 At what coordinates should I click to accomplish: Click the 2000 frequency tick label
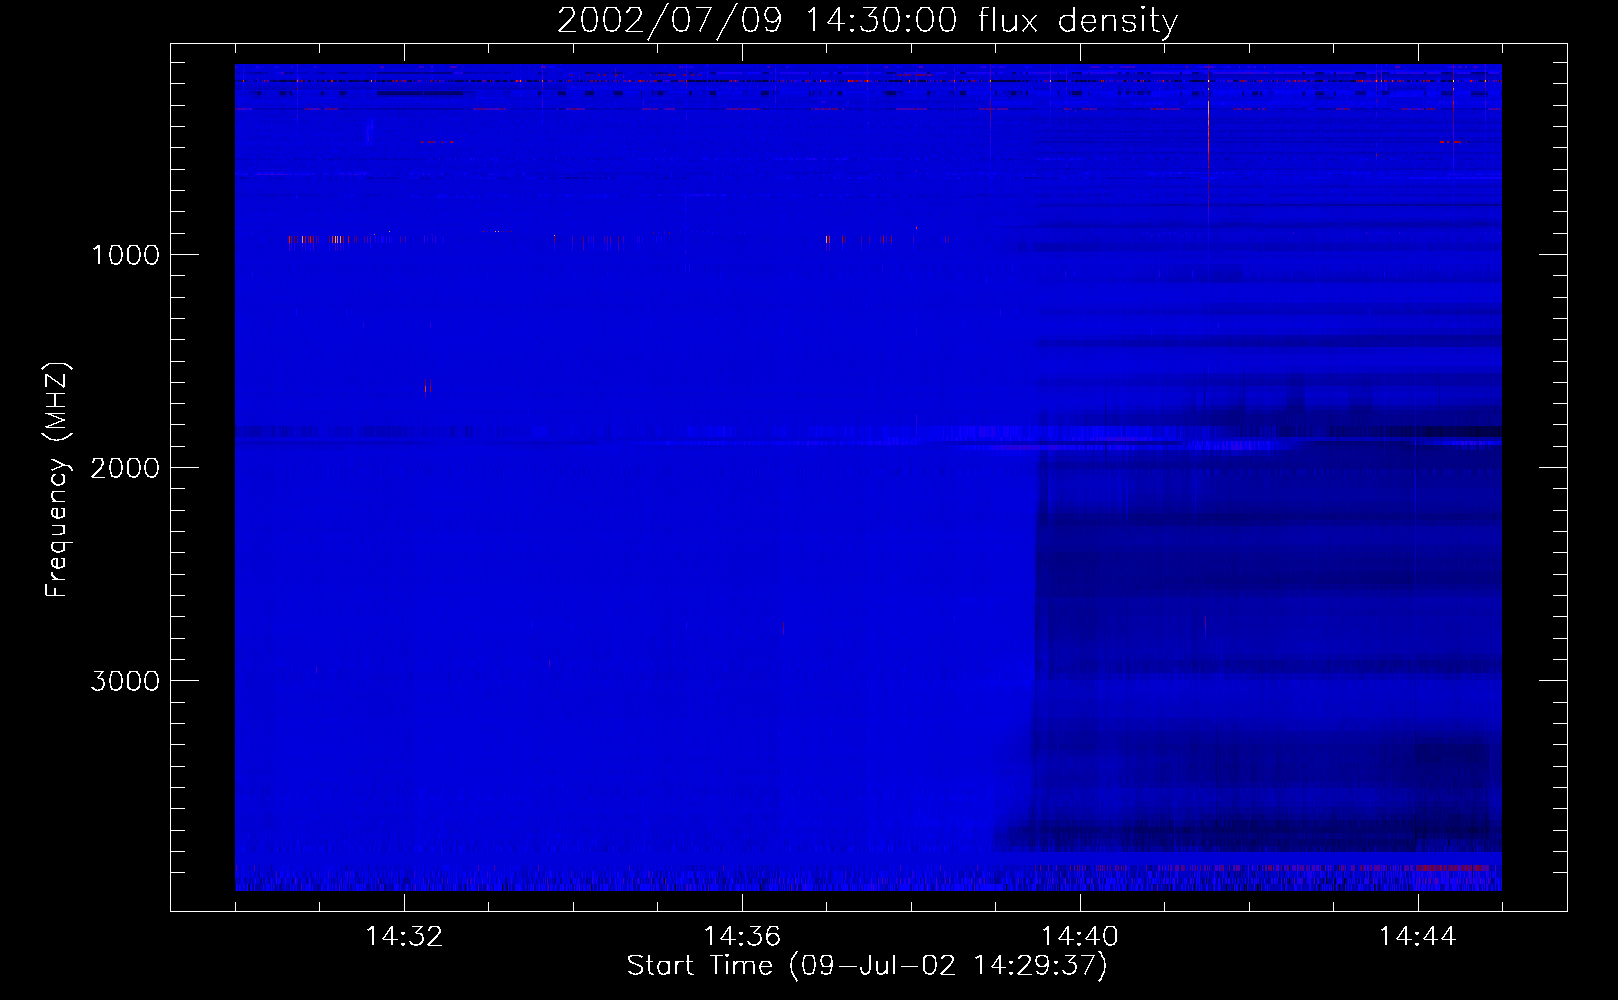point(125,468)
